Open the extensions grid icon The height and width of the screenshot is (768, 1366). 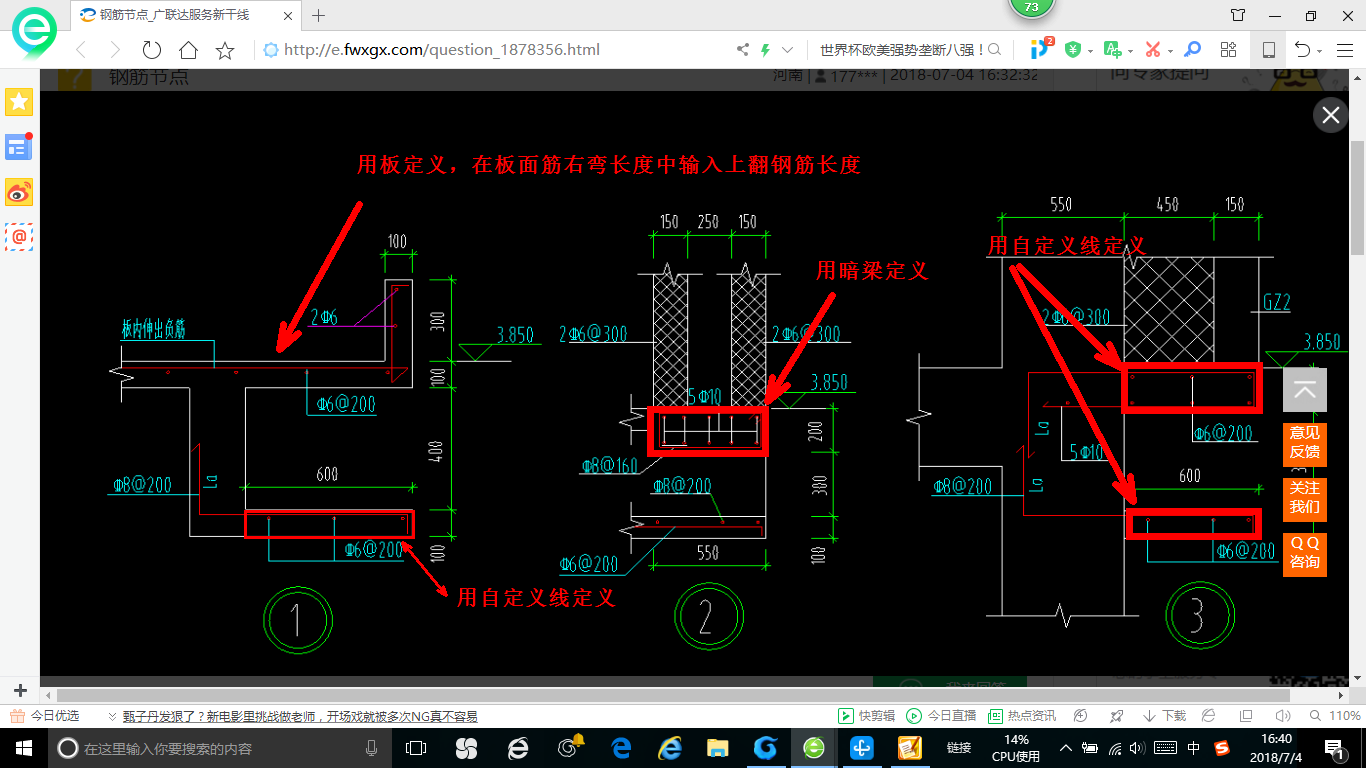1229,49
